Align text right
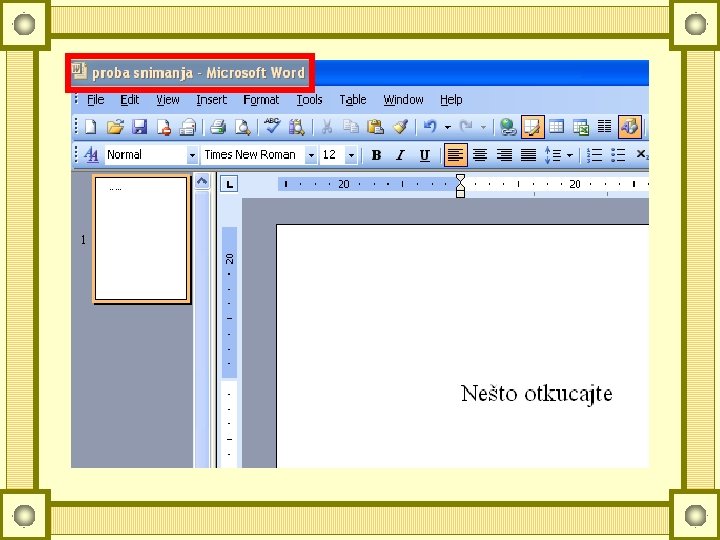This screenshot has width=720, height=540. tap(504, 155)
